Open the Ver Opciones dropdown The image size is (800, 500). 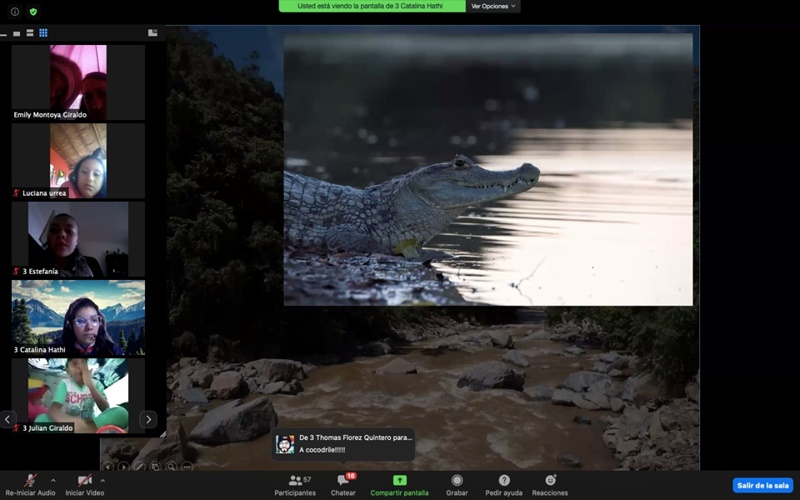coord(494,6)
